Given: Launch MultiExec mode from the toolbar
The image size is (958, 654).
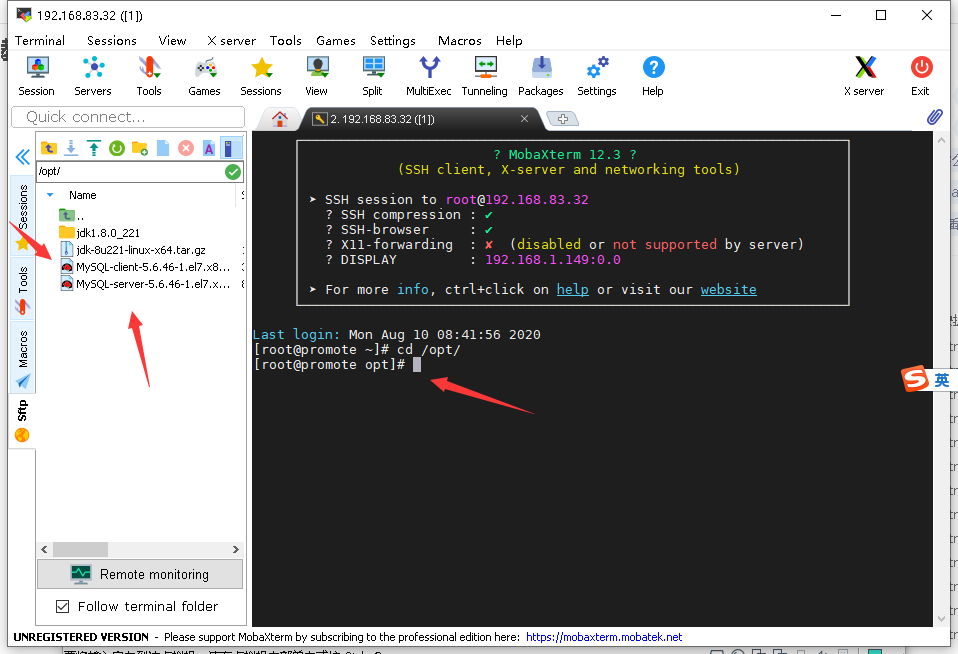Looking at the screenshot, I should (x=428, y=70).
